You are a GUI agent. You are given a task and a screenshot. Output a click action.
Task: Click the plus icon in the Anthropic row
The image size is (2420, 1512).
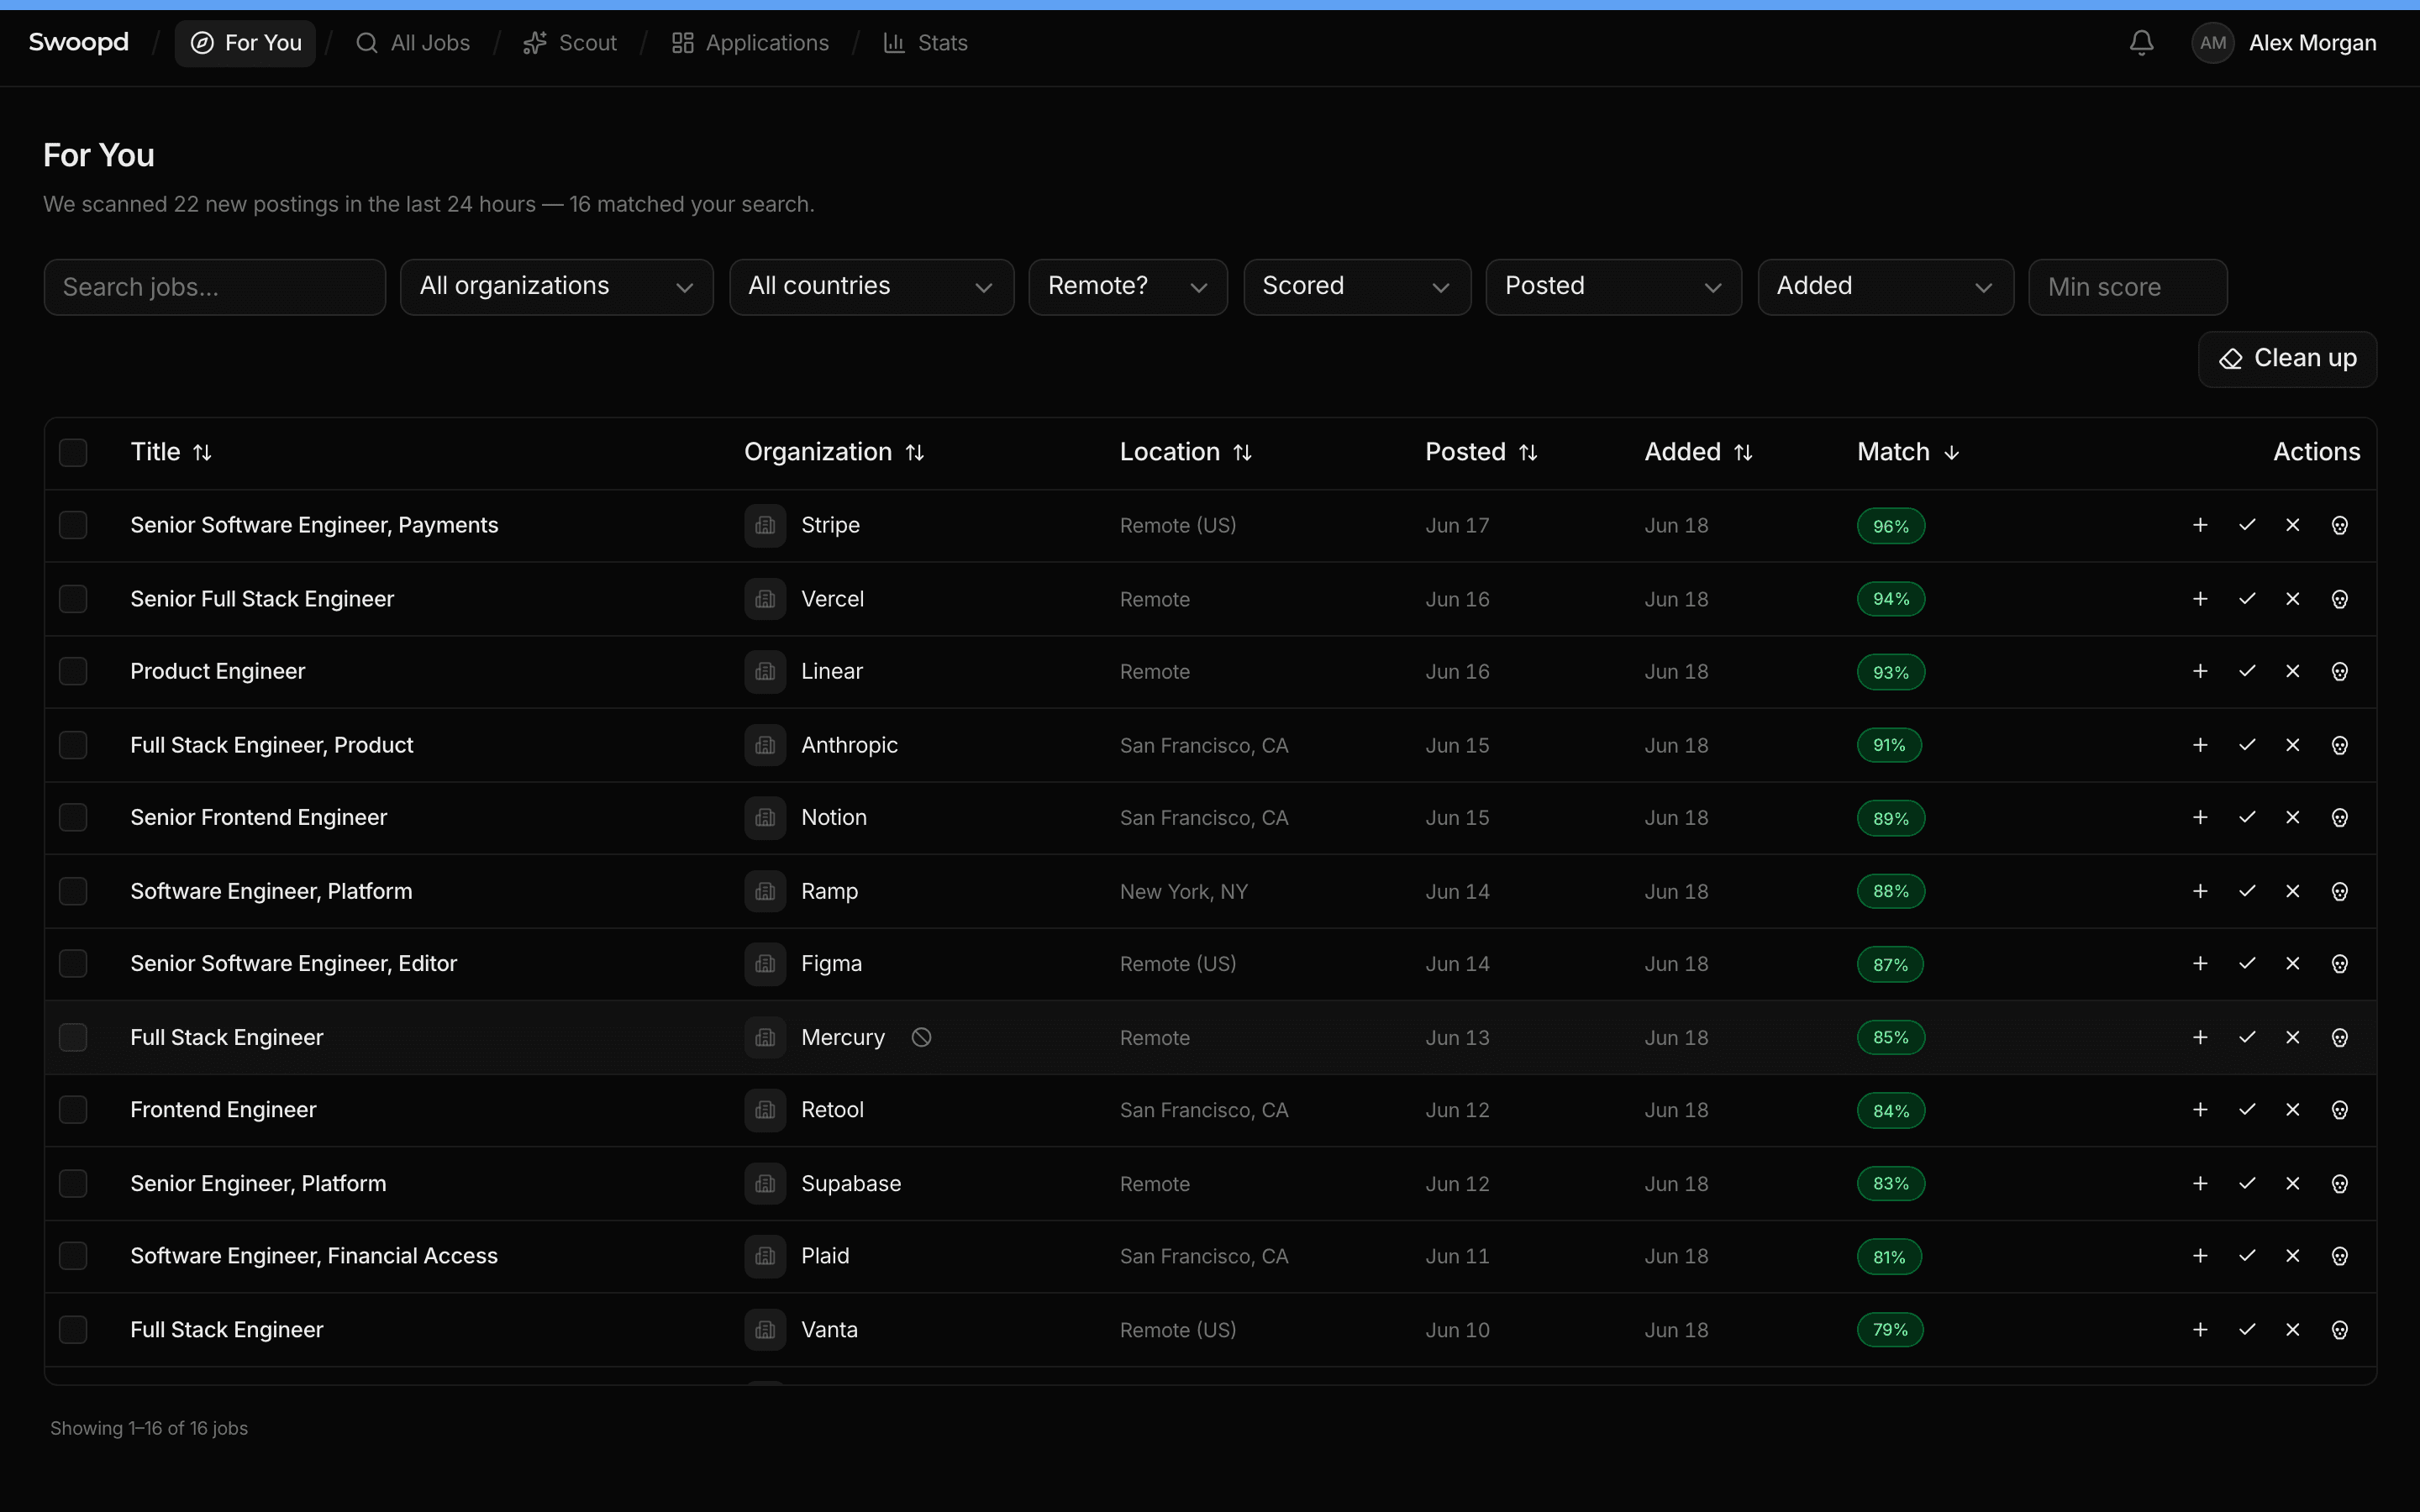2200,745
